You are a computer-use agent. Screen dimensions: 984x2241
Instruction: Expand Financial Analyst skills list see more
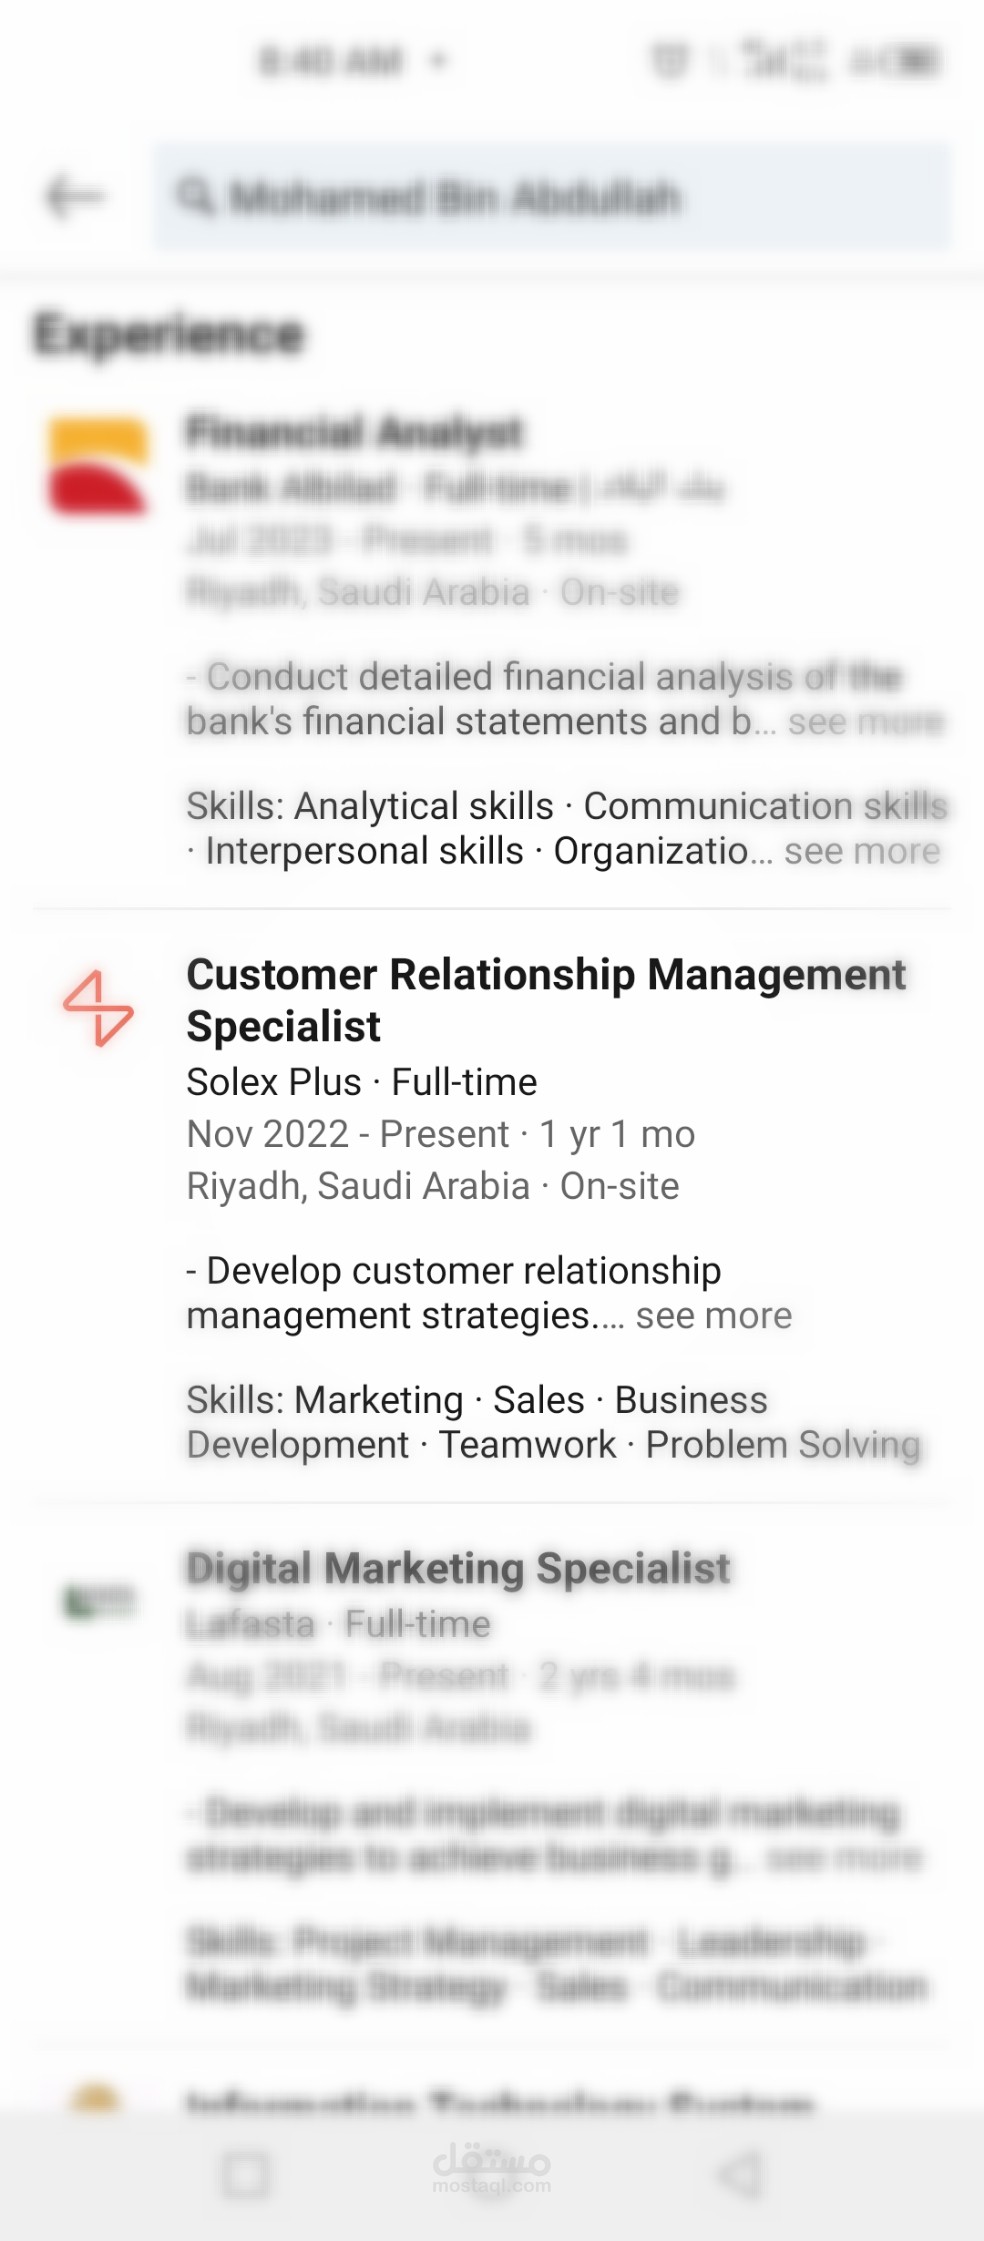[862, 851]
